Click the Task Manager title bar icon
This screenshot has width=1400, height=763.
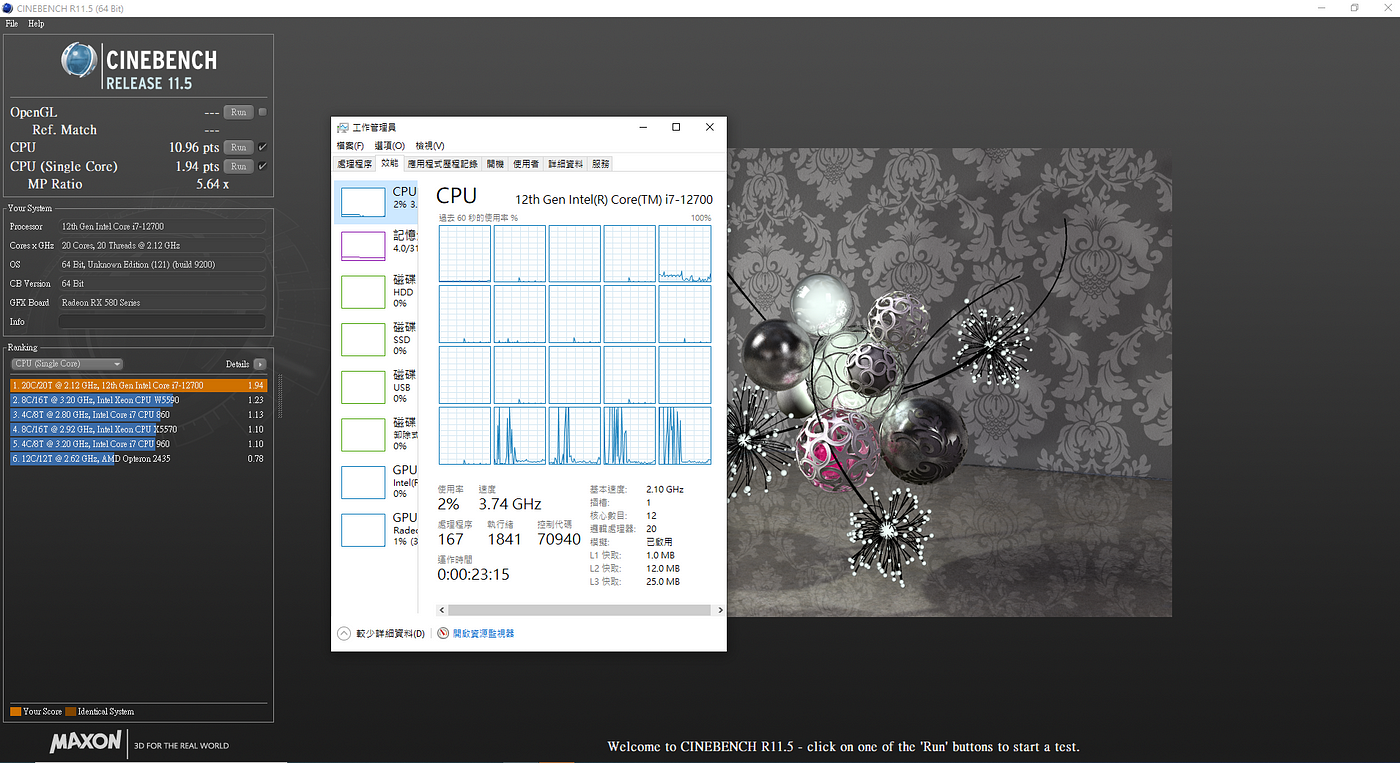[343, 127]
